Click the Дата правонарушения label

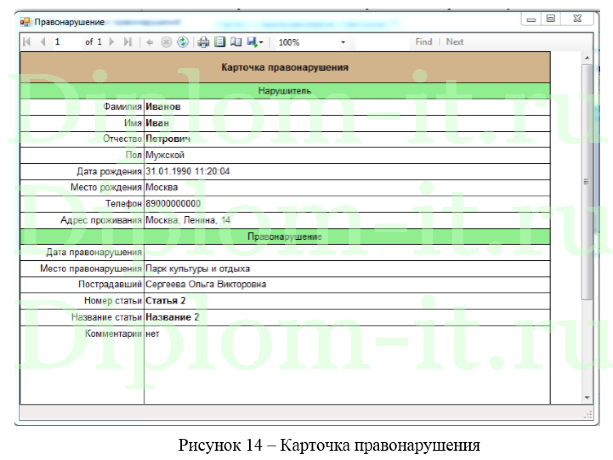point(94,252)
